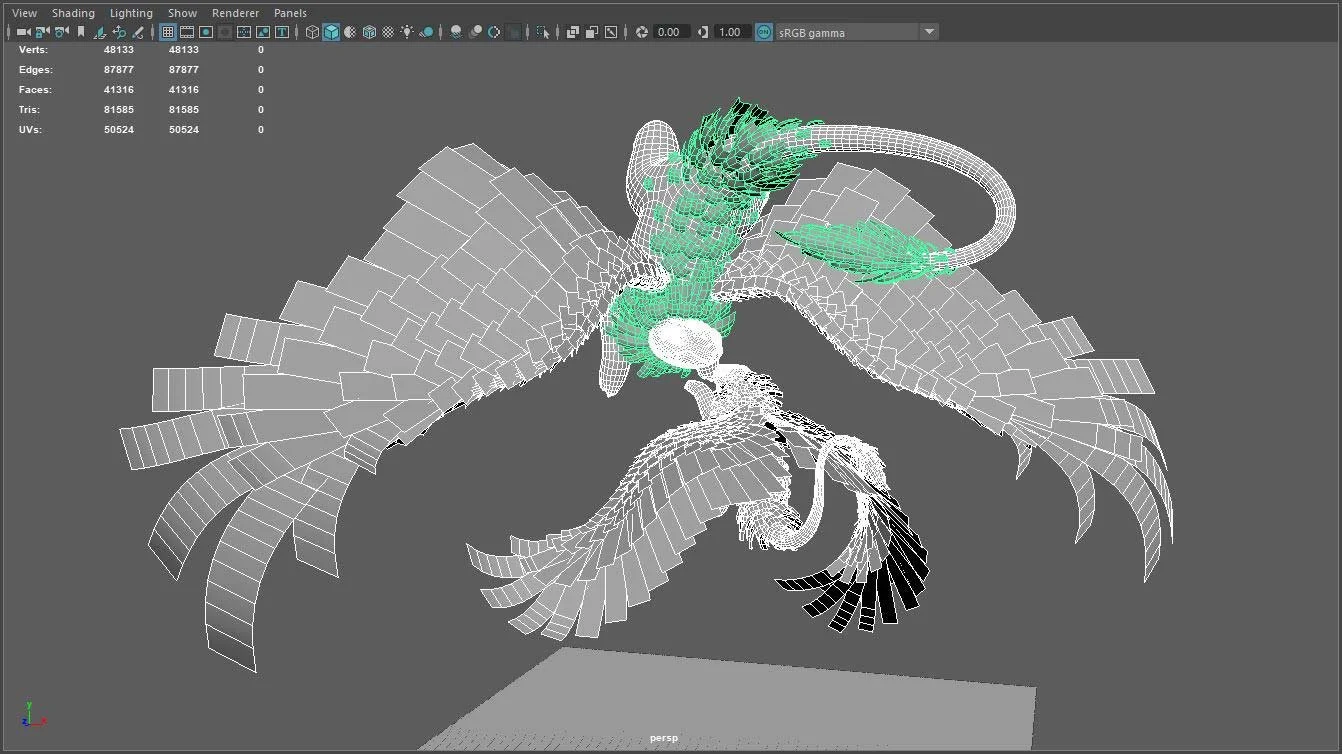
Task: Click the 2D pan/zoom icon
Action: [119, 32]
